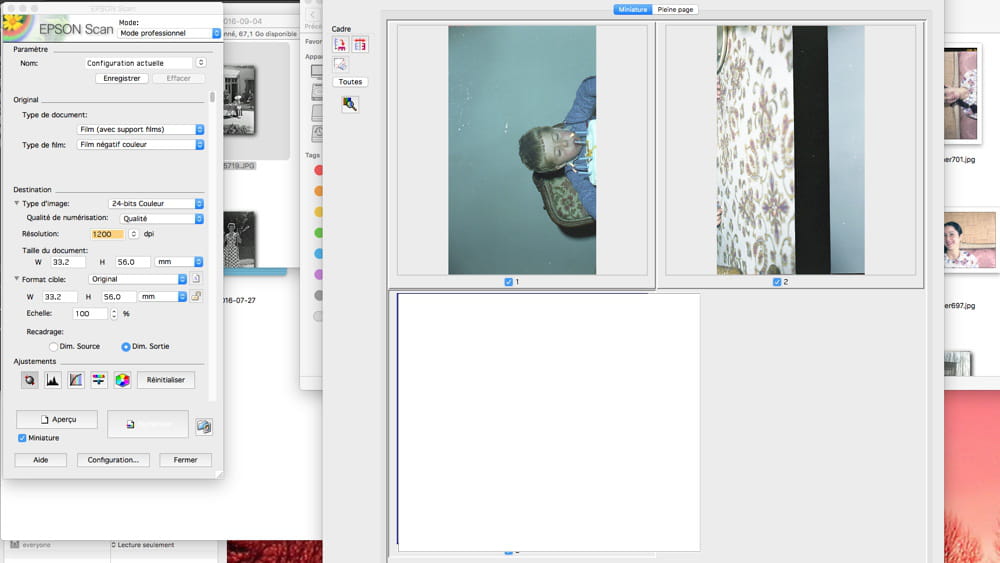This screenshot has height=563, width=1000.
Task: Uncheck the Miniature checkbox
Action: [x=23, y=438]
